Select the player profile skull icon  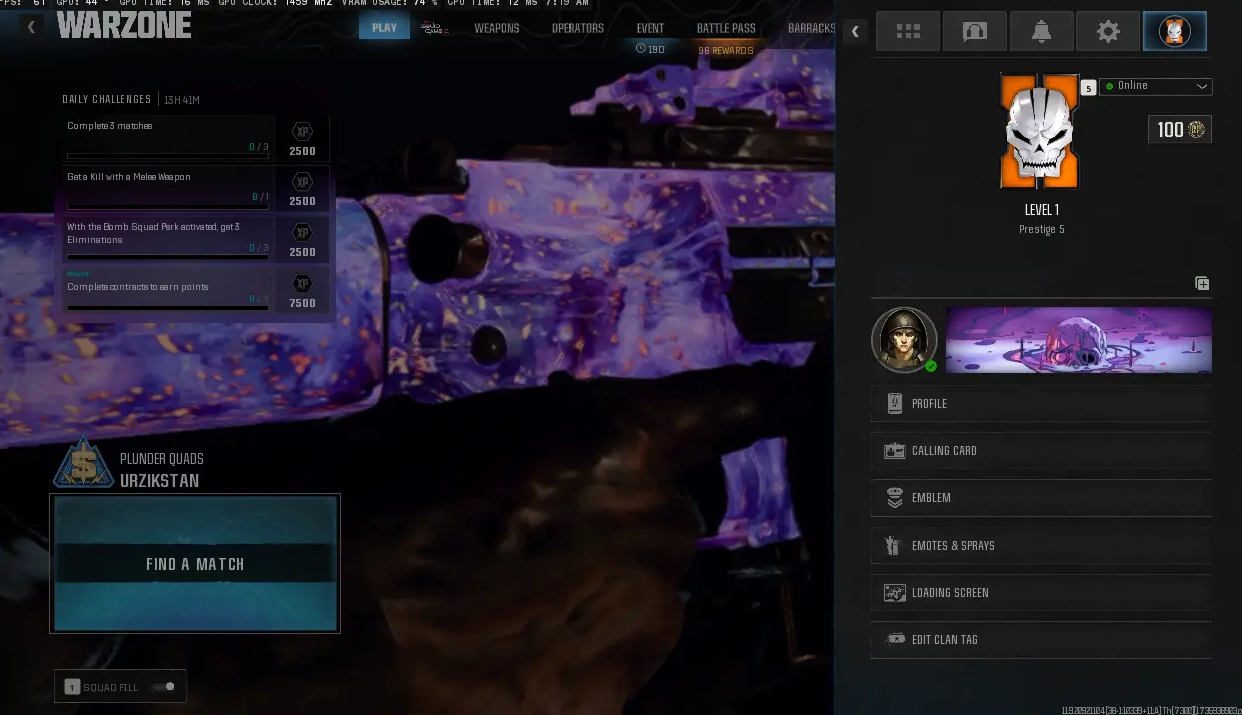1174,30
